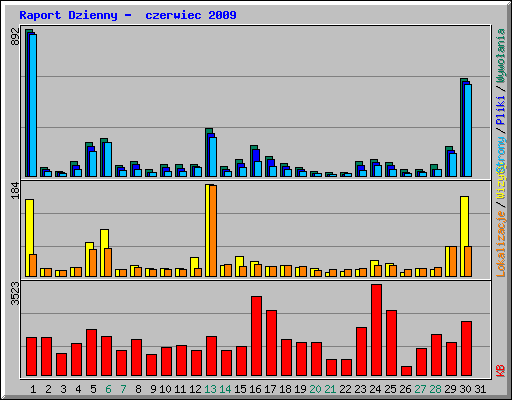Screen dimensions: 512x400
Task: Click the bottom axis value 3523
Action: tap(15, 293)
